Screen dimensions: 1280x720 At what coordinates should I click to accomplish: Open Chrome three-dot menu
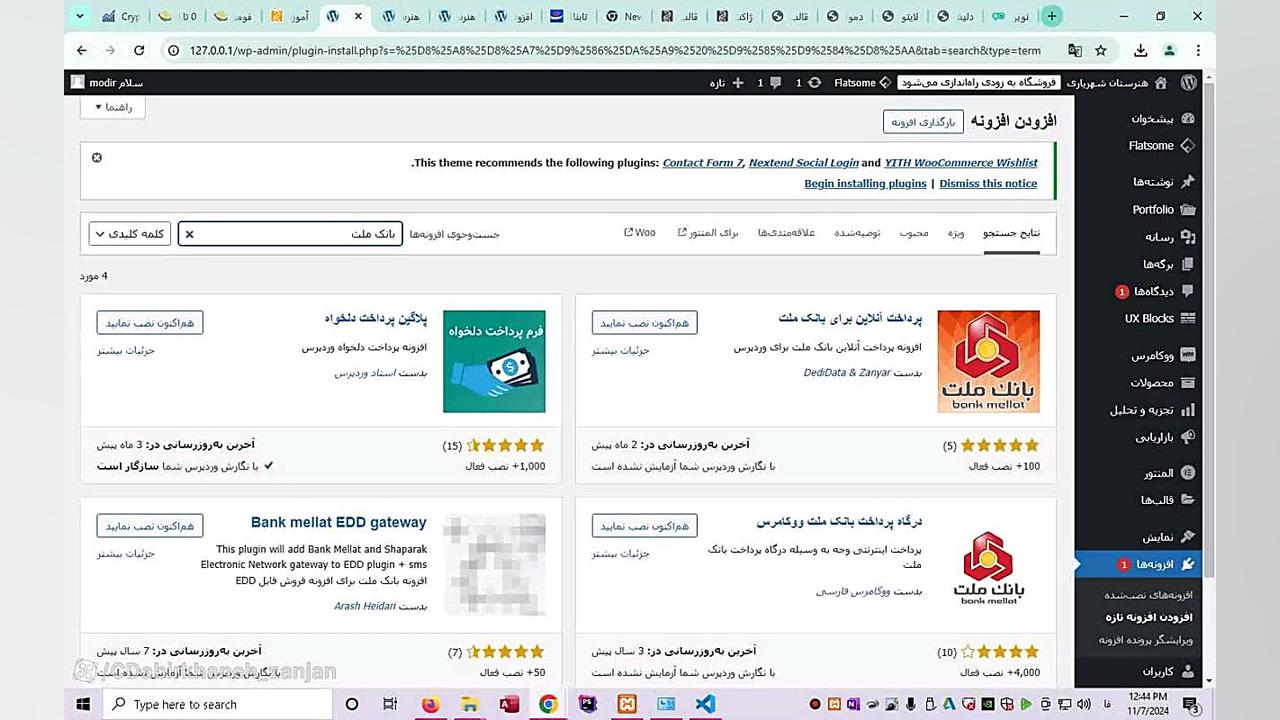(1197, 50)
